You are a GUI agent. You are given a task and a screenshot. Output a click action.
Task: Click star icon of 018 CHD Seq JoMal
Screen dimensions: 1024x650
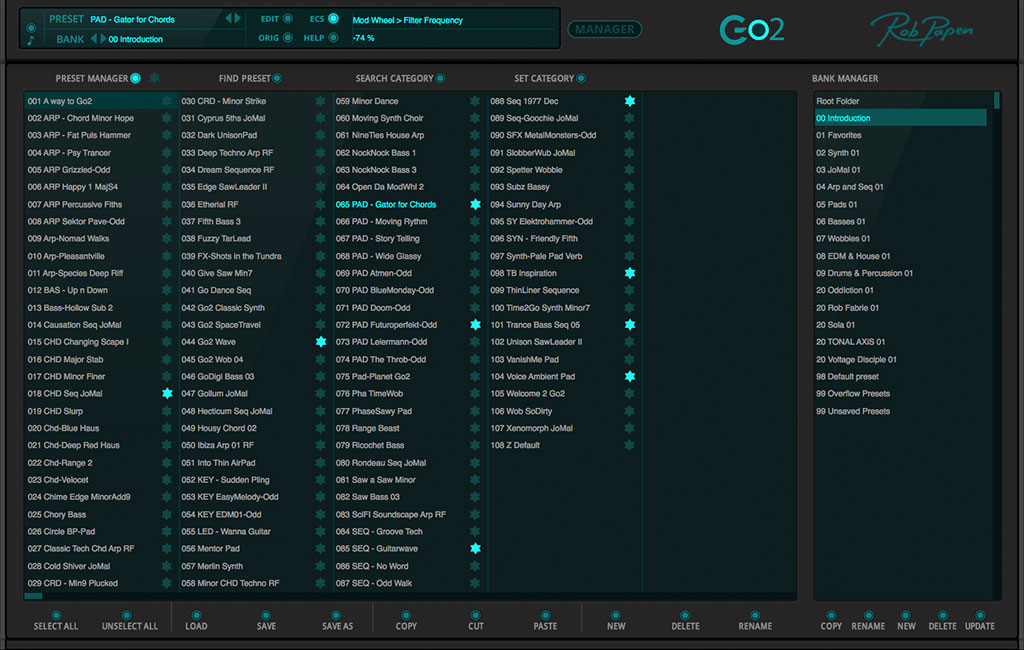click(167, 394)
